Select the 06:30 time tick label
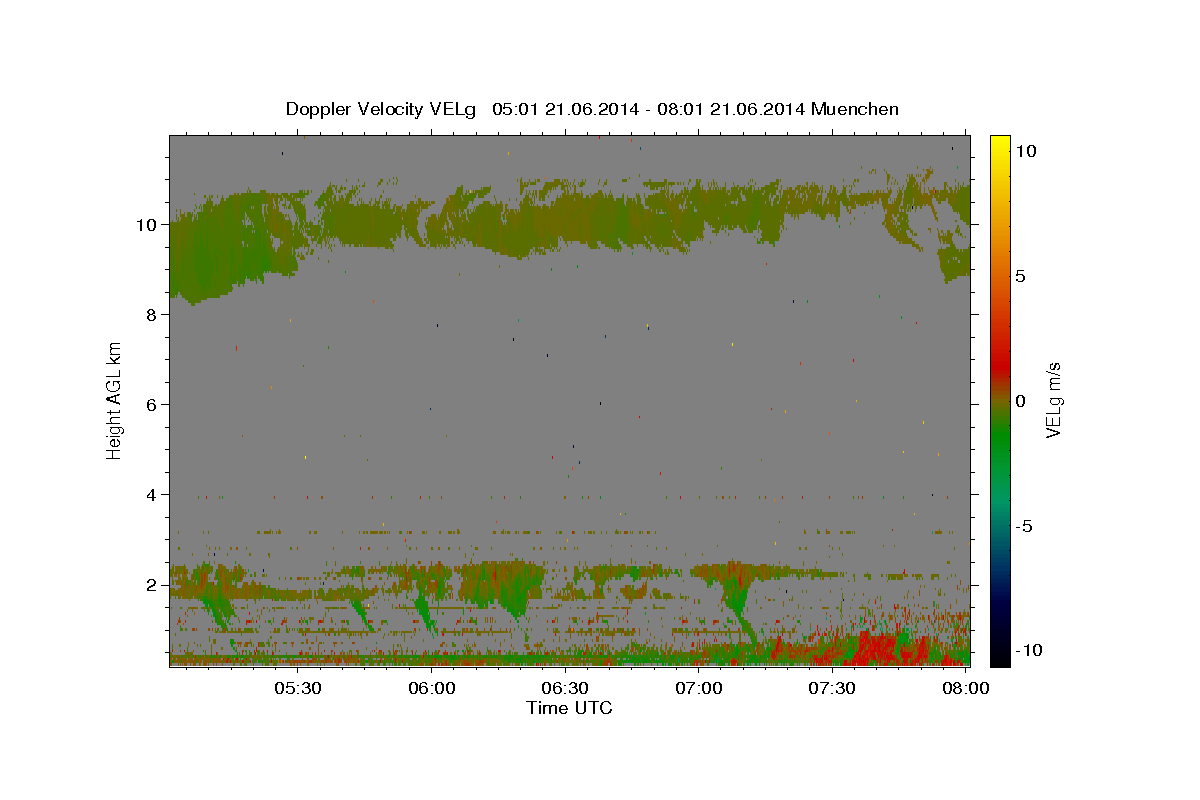This screenshot has height=800, width=1200. 564,689
